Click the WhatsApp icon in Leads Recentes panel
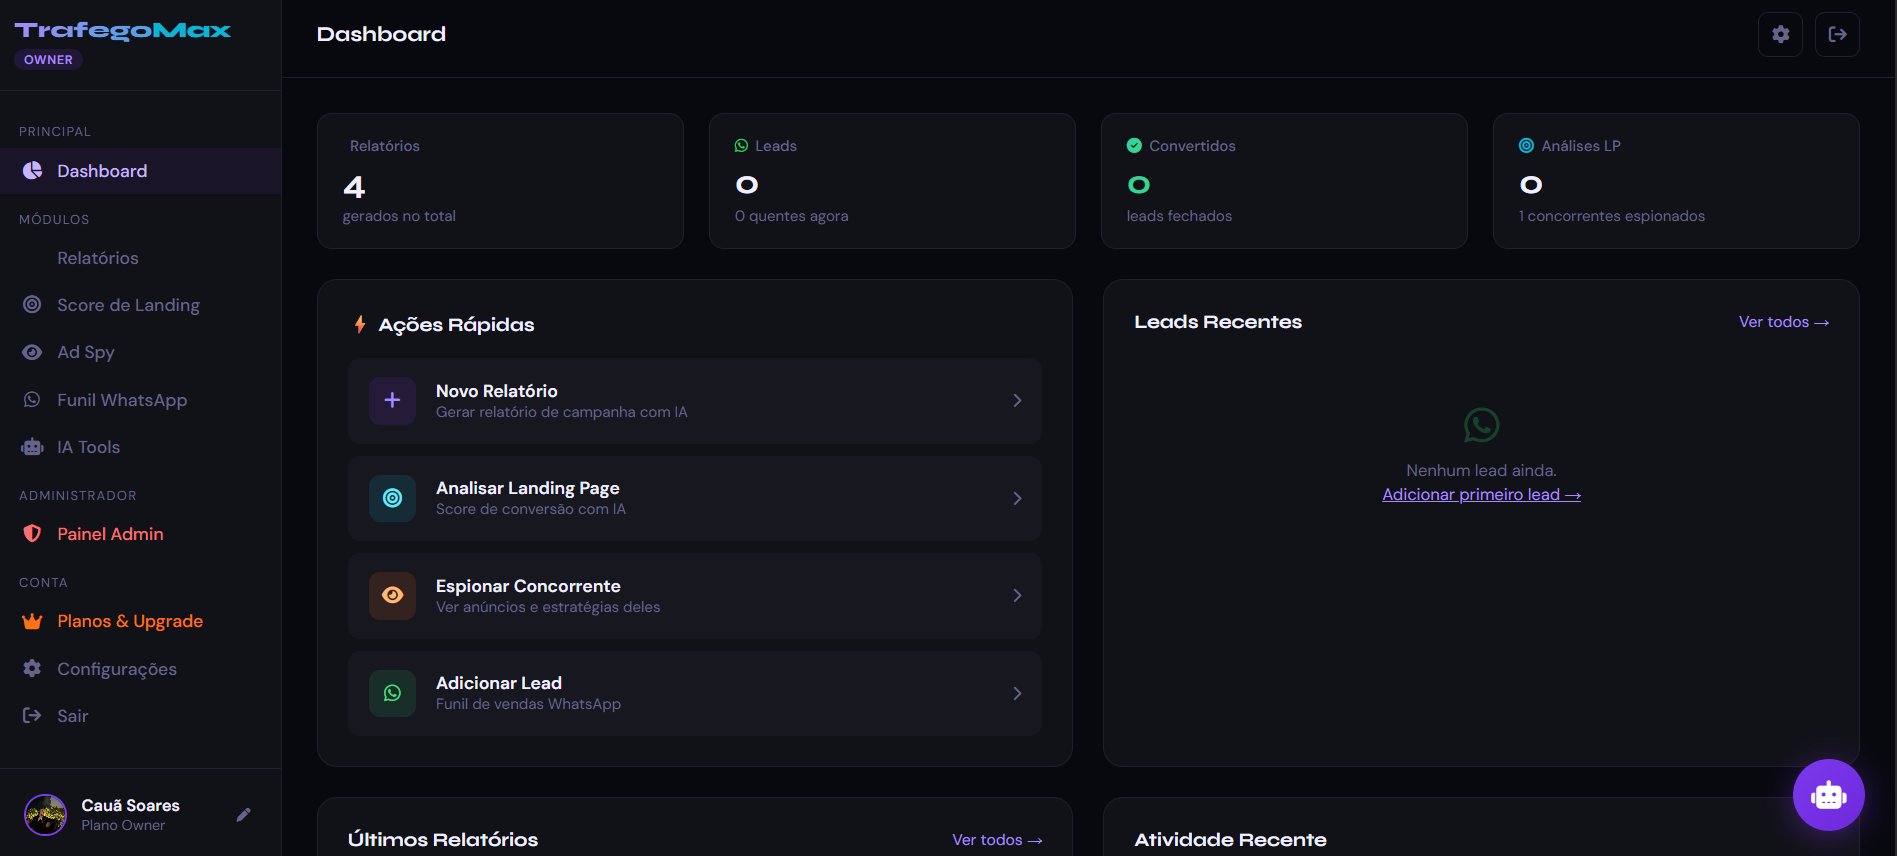 pos(1481,425)
